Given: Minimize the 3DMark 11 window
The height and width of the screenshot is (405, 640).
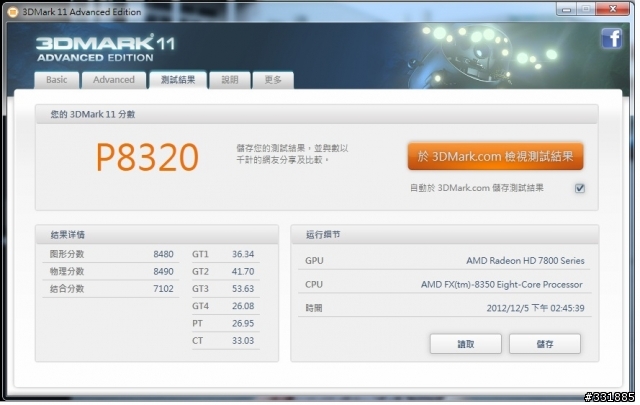Looking at the screenshot, I should pos(566,9).
